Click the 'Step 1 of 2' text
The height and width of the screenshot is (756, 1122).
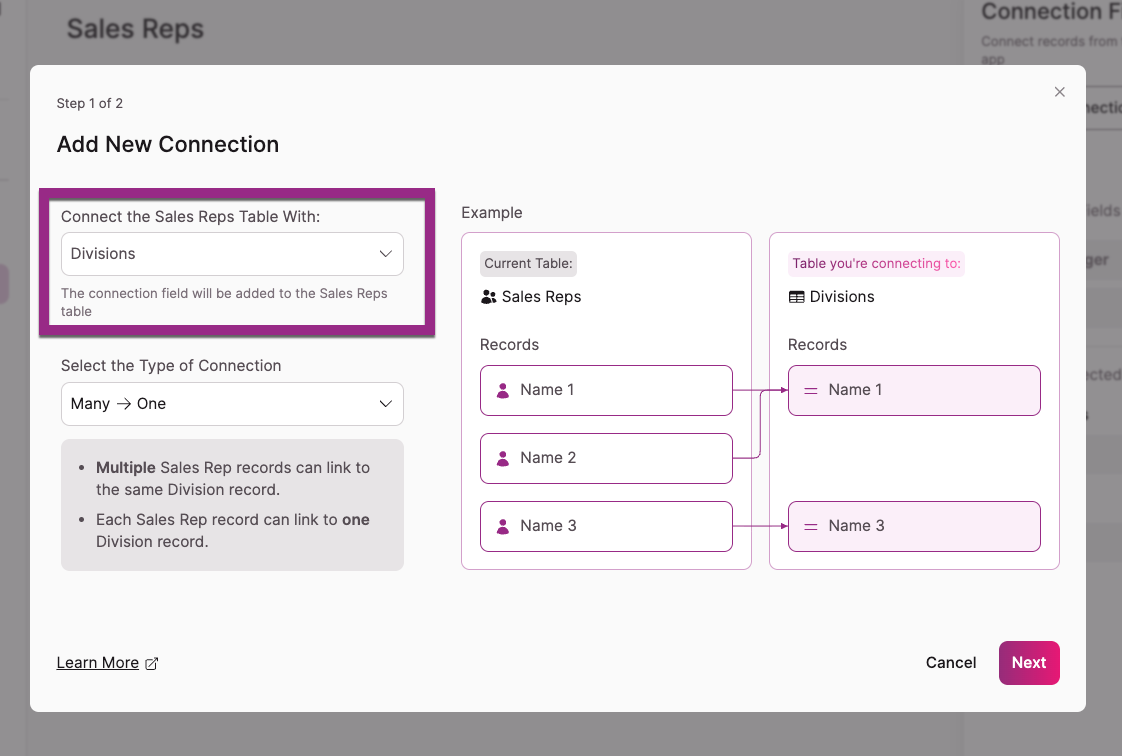pyautogui.click(x=89, y=103)
